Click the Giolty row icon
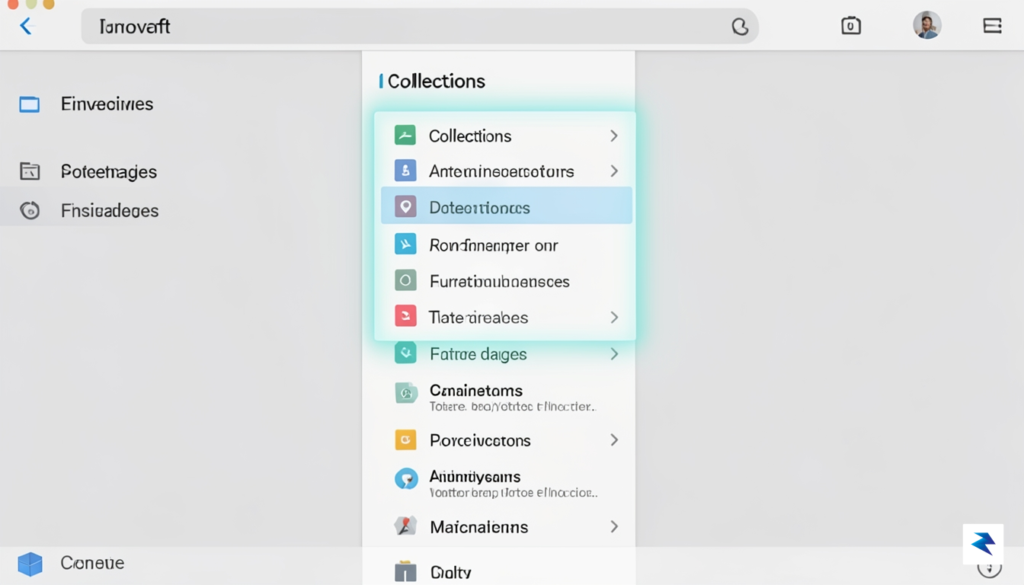Image resolution: width=1024 pixels, height=585 pixels. pyautogui.click(x=406, y=571)
